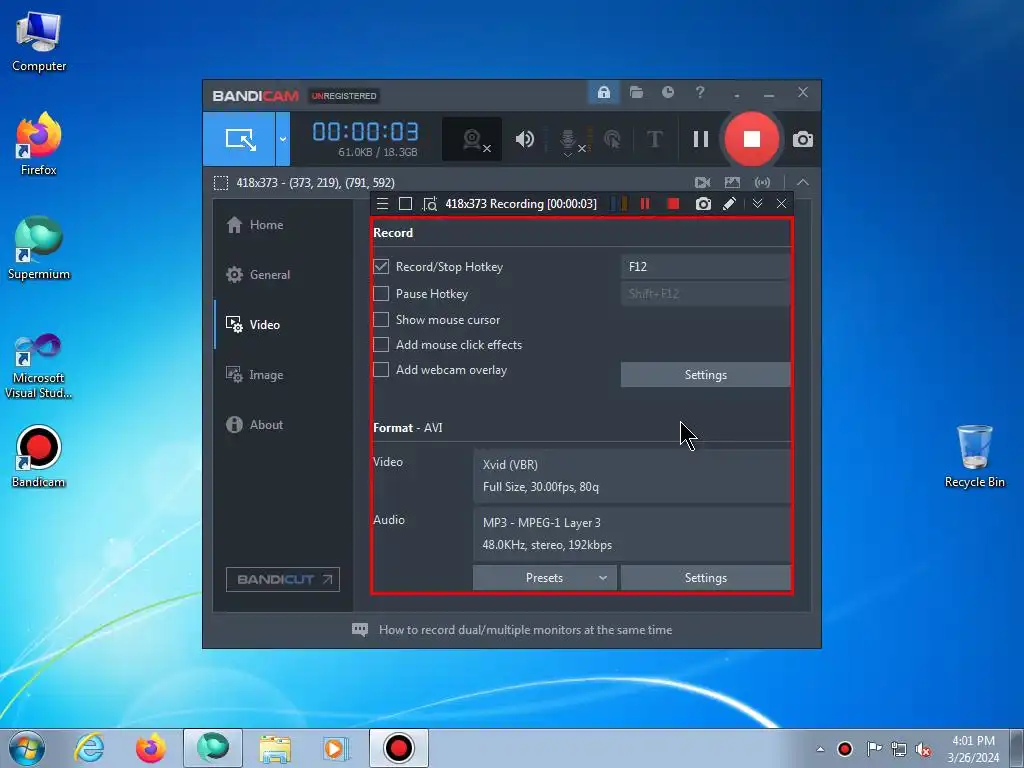Launch Internet Explorer from taskbar
The height and width of the screenshot is (768, 1024).
89,748
